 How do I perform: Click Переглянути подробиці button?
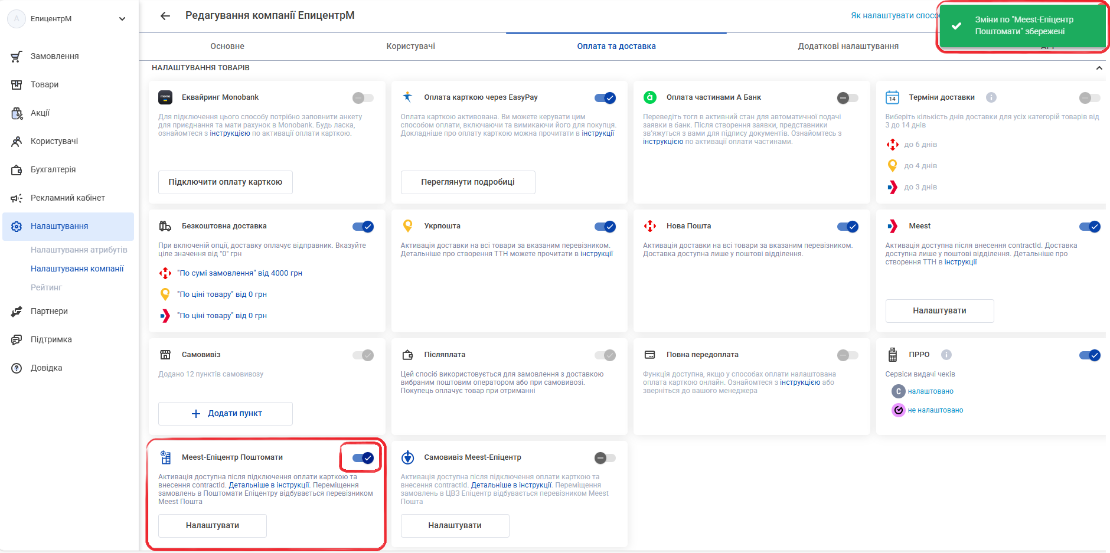tap(468, 182)
